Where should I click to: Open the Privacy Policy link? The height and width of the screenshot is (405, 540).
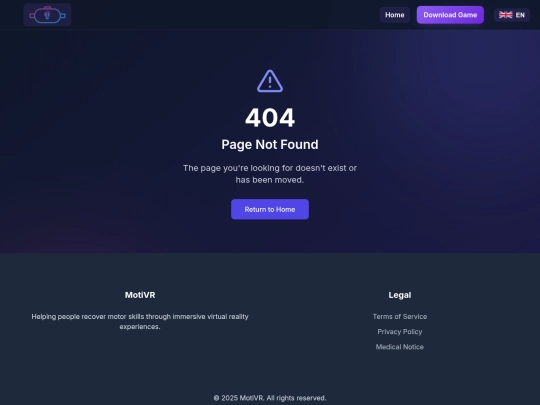coord(399,332)
